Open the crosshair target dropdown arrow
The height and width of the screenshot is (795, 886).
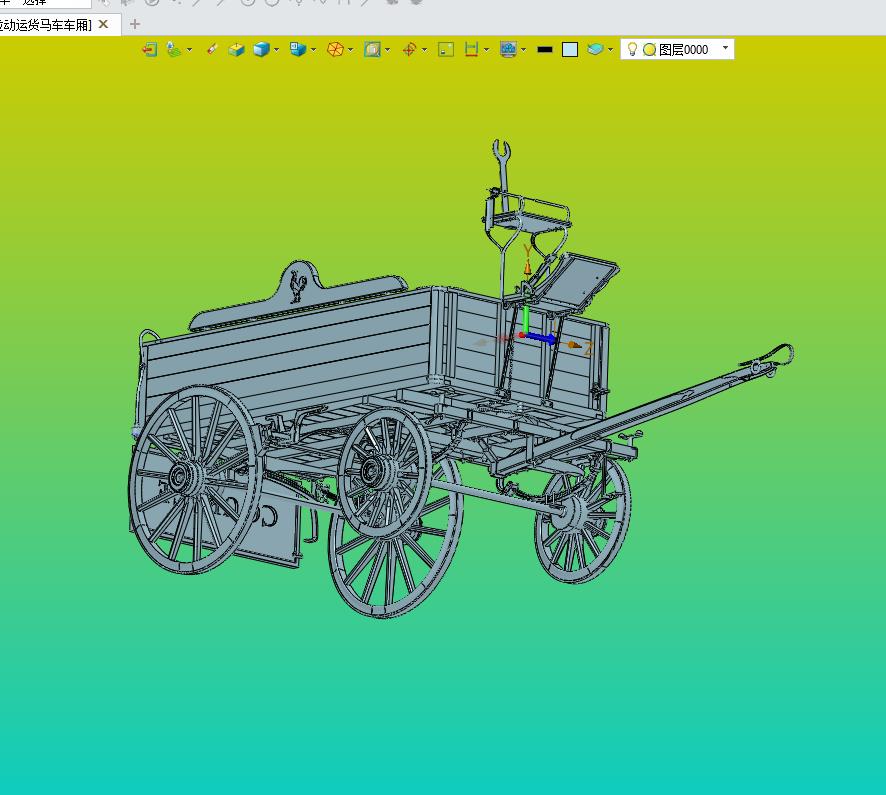[424, 50]
